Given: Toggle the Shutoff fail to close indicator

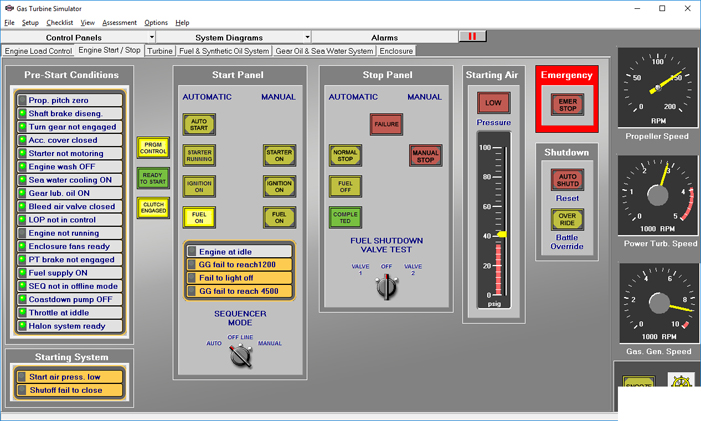Looking at the screenshot, I should pos(22,390).
